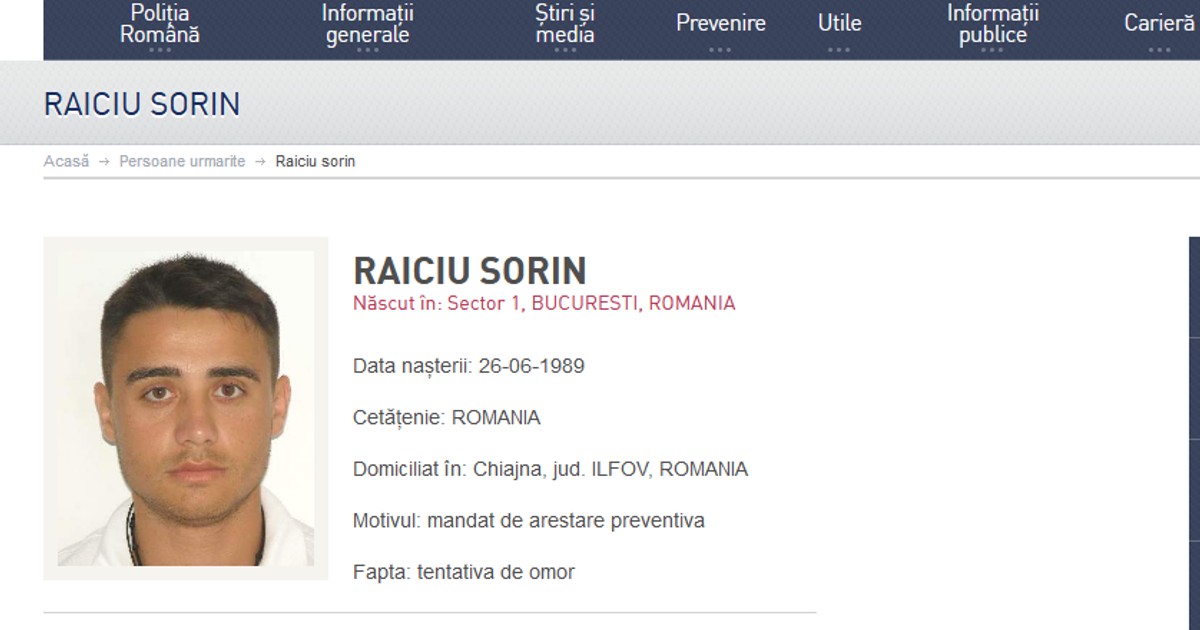Screen dimensions: 1200x630
Task: Open the Carieră menu
Action: (1158, 23)
